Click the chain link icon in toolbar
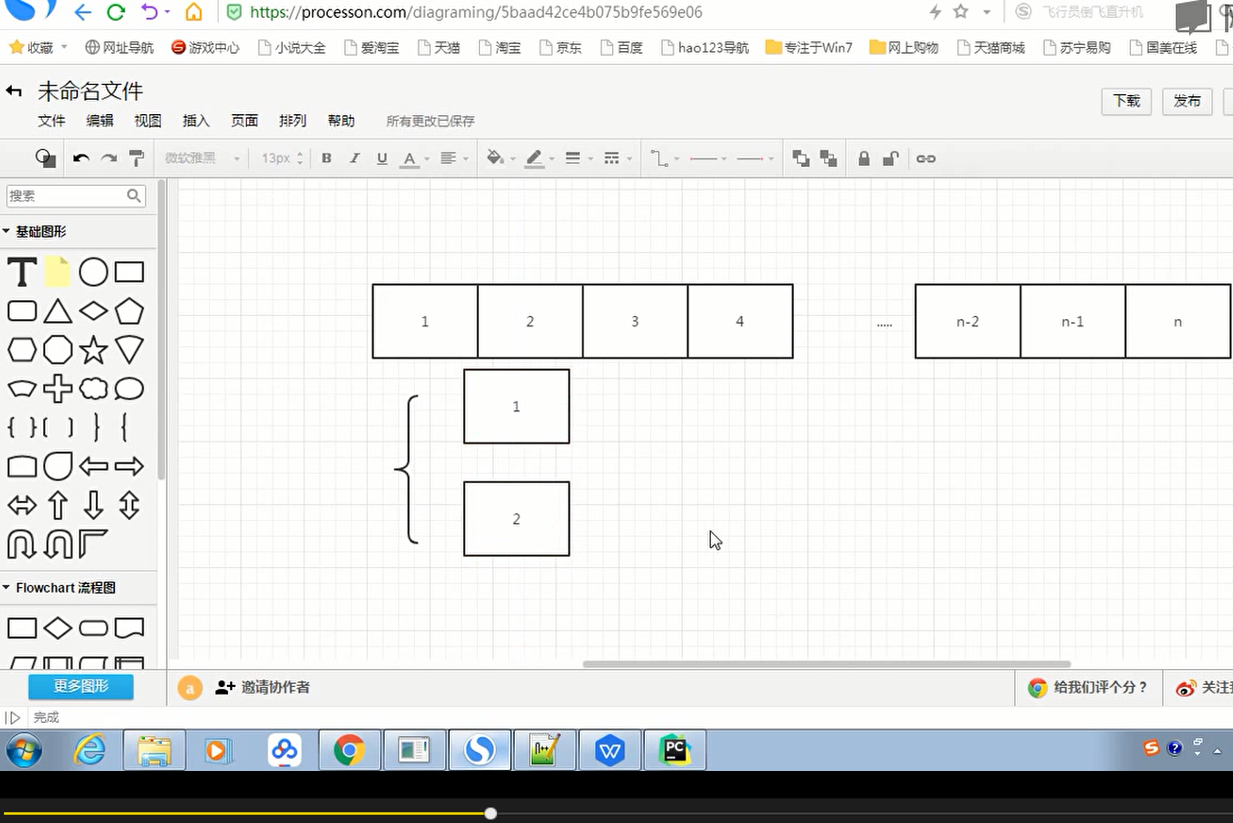Image resolution: width=1233 pixels, height=823 pixels. pos(926,159)
